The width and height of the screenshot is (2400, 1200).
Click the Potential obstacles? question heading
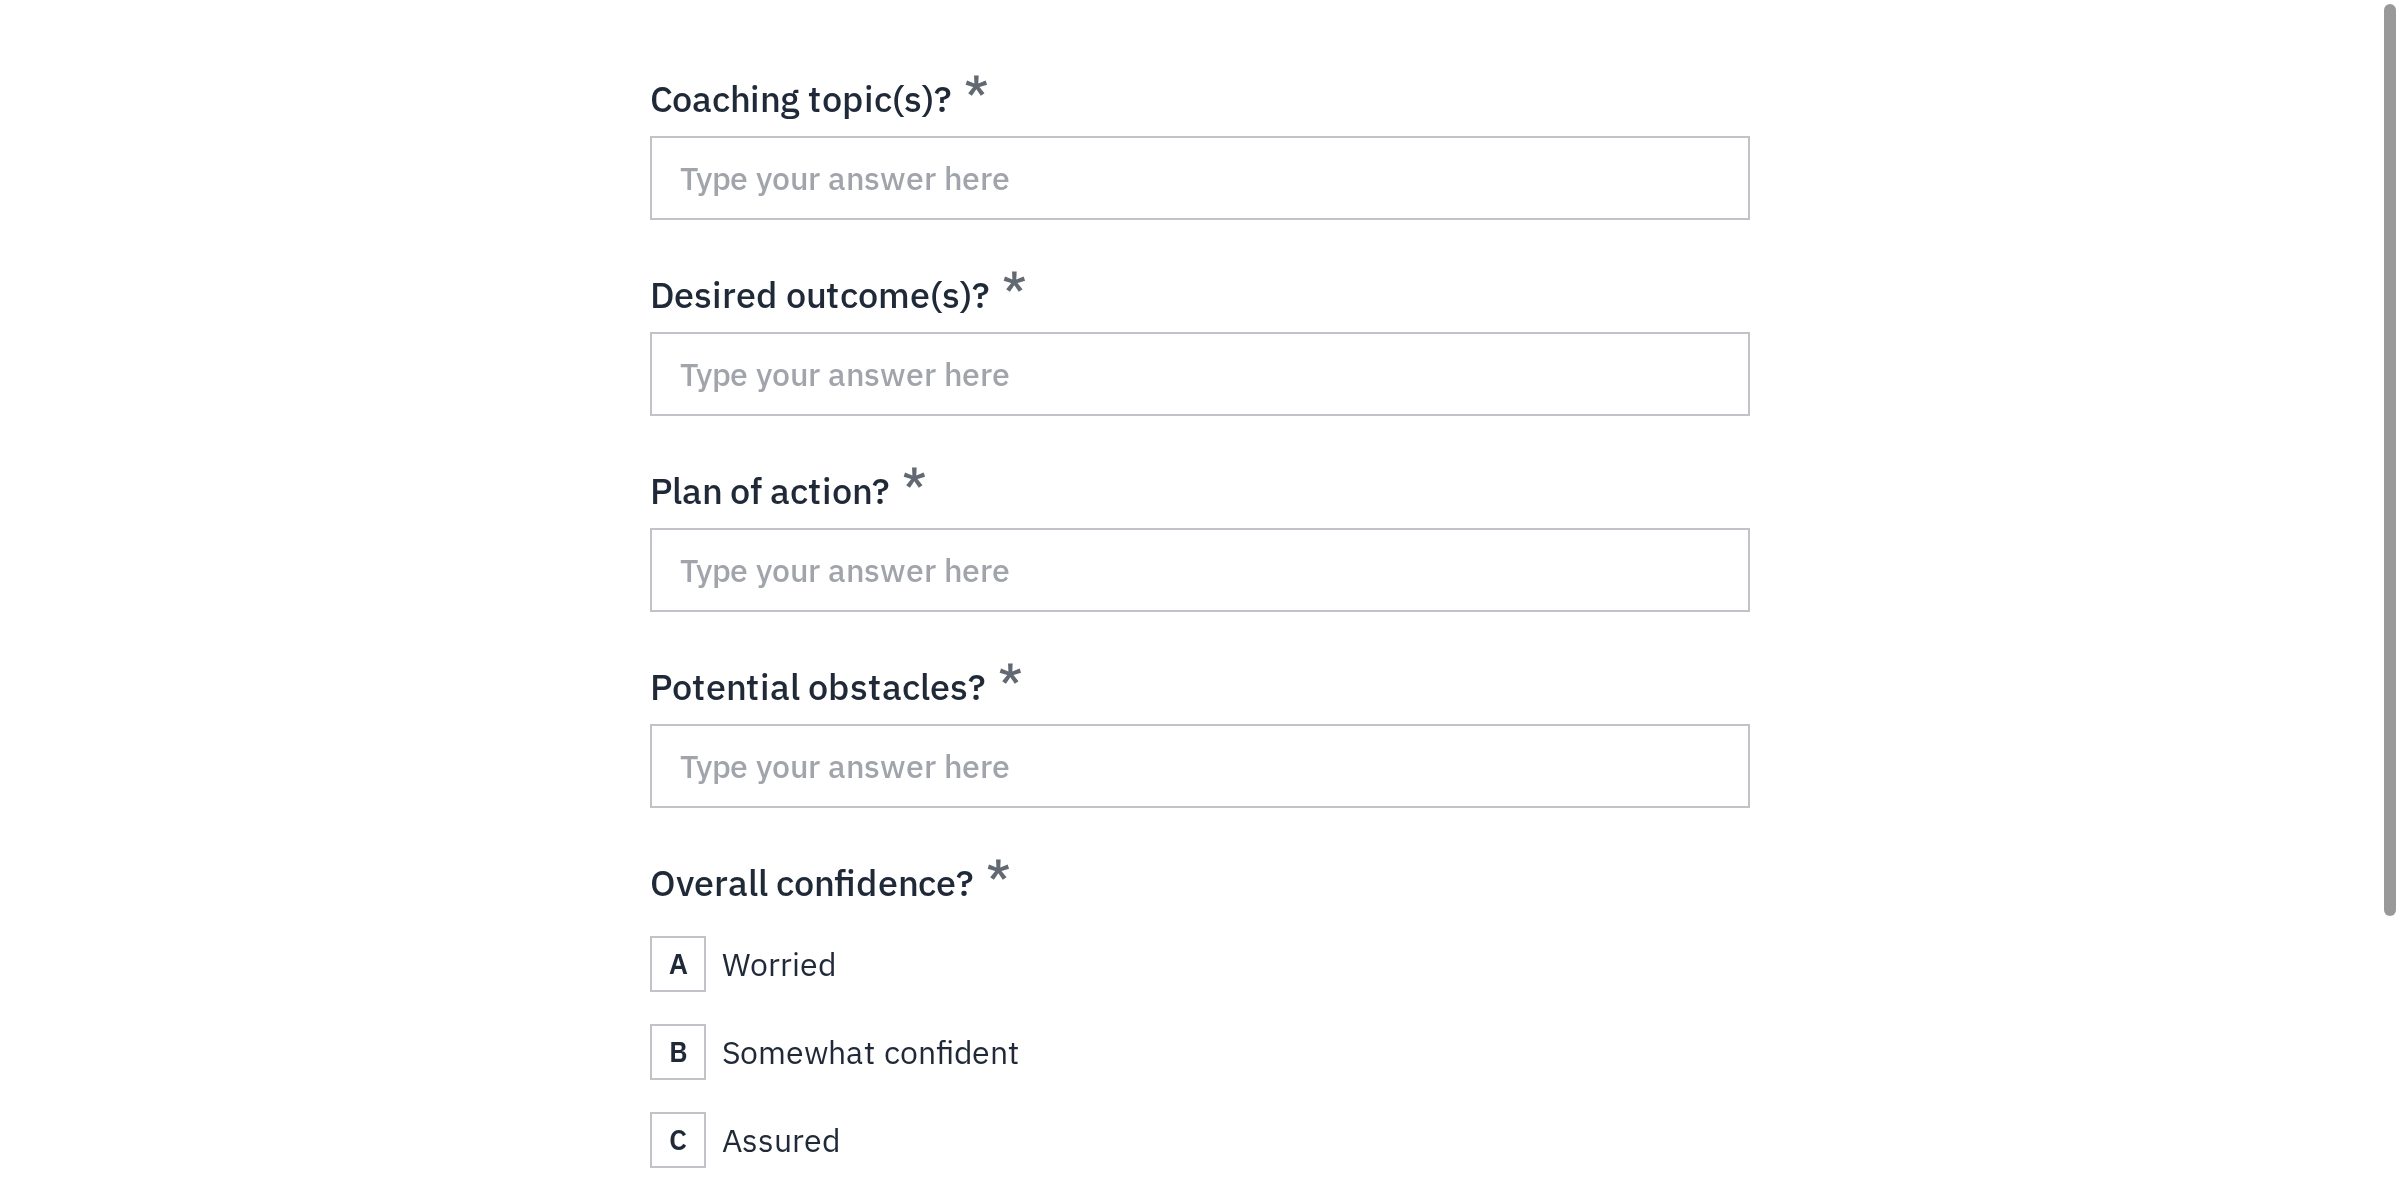pyautogui.click(x=817, y=687)
